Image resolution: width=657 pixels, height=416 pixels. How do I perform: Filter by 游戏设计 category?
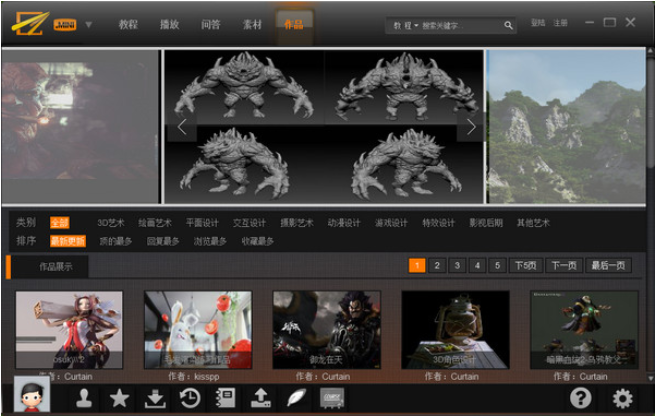391,223
